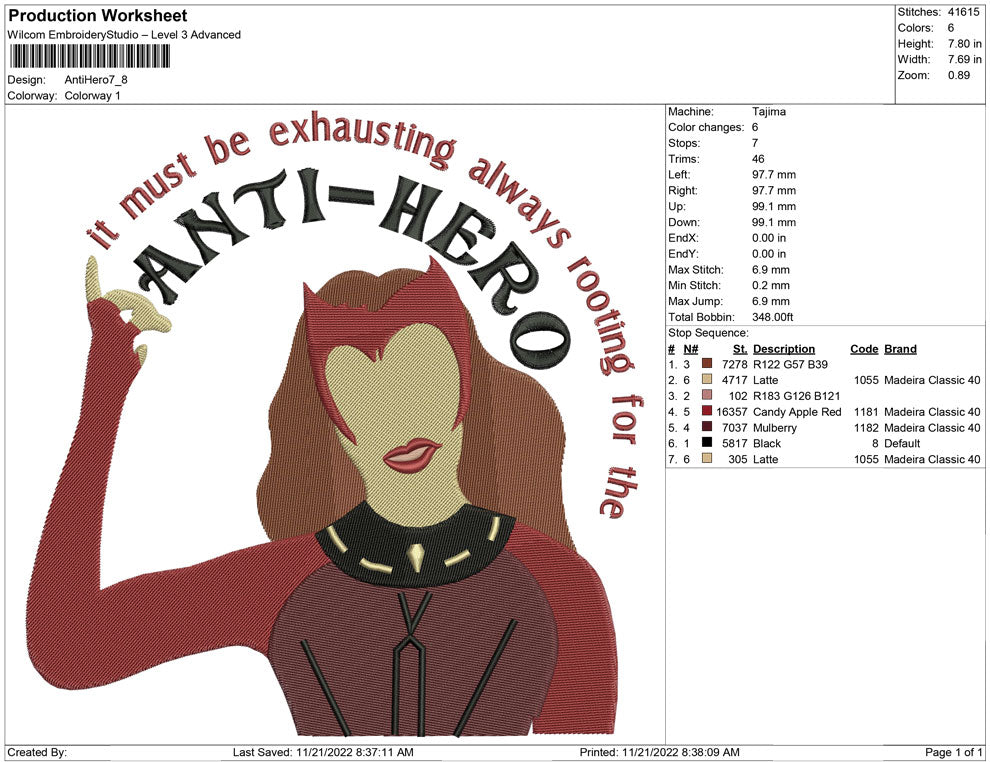Click the barcode under the worksheet title
The width and height of the screenshot is (990, 762).
pos(89,57)
